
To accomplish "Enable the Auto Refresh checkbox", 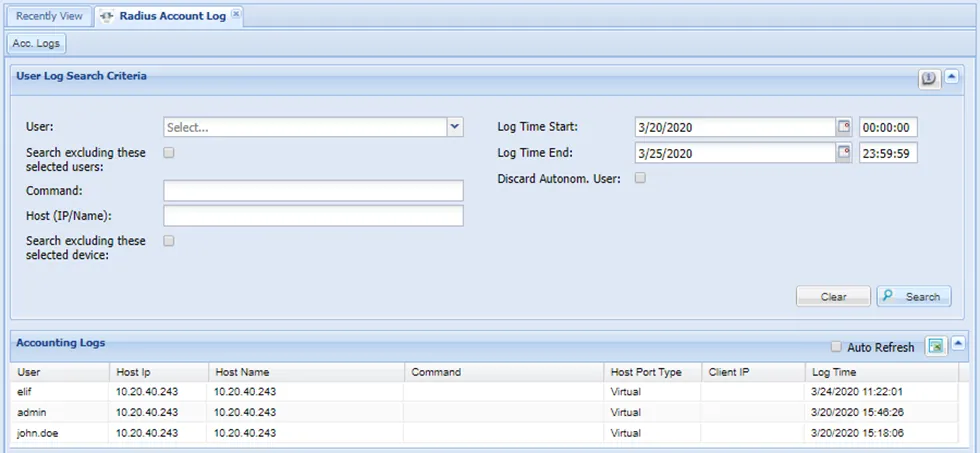I will [x=836, y=347].
